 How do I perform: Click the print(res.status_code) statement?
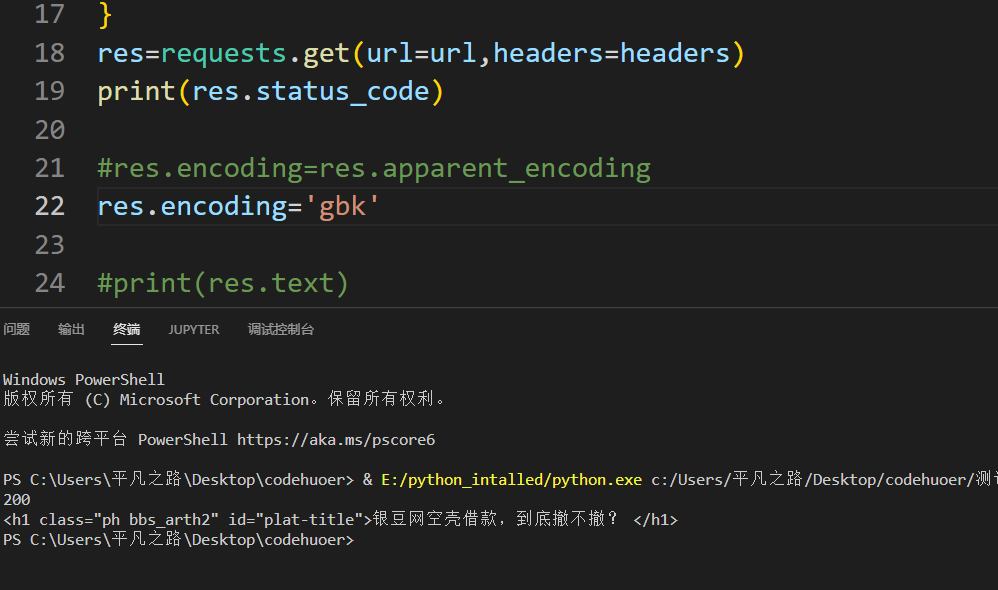click(270, 91)
